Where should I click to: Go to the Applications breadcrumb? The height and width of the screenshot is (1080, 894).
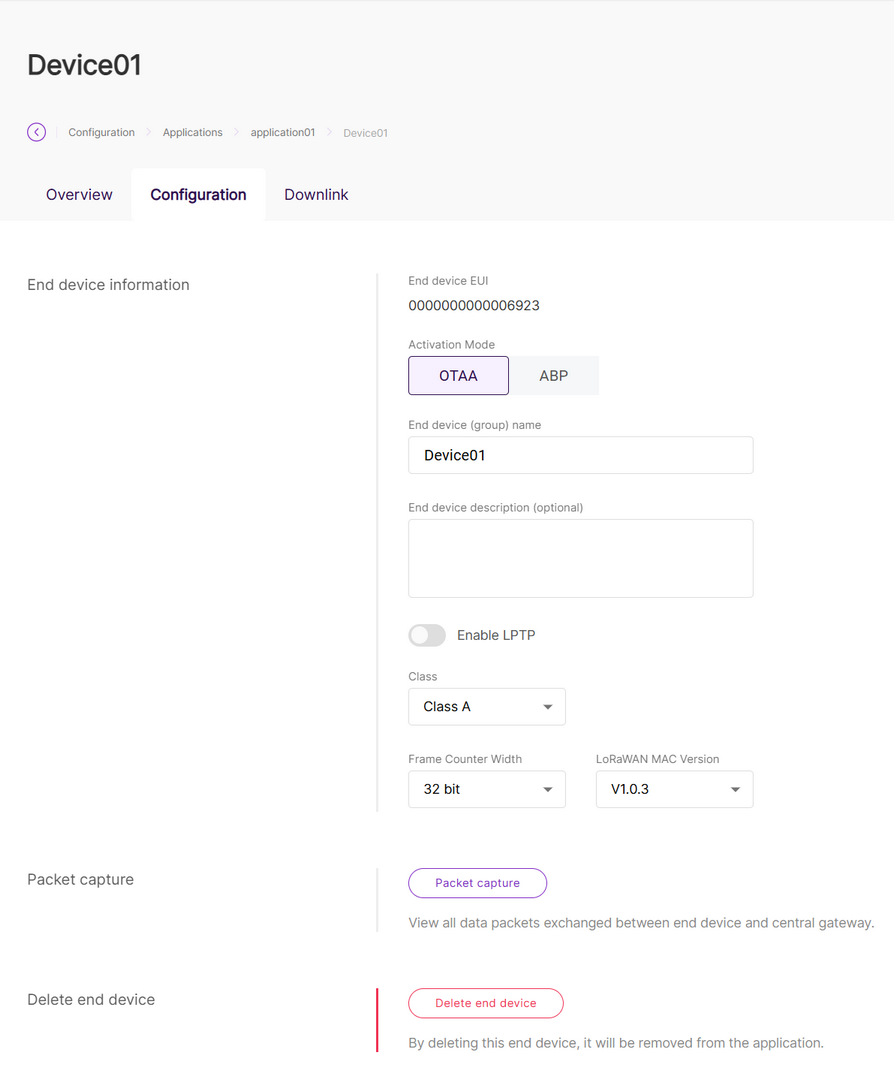tap(192, 132)
